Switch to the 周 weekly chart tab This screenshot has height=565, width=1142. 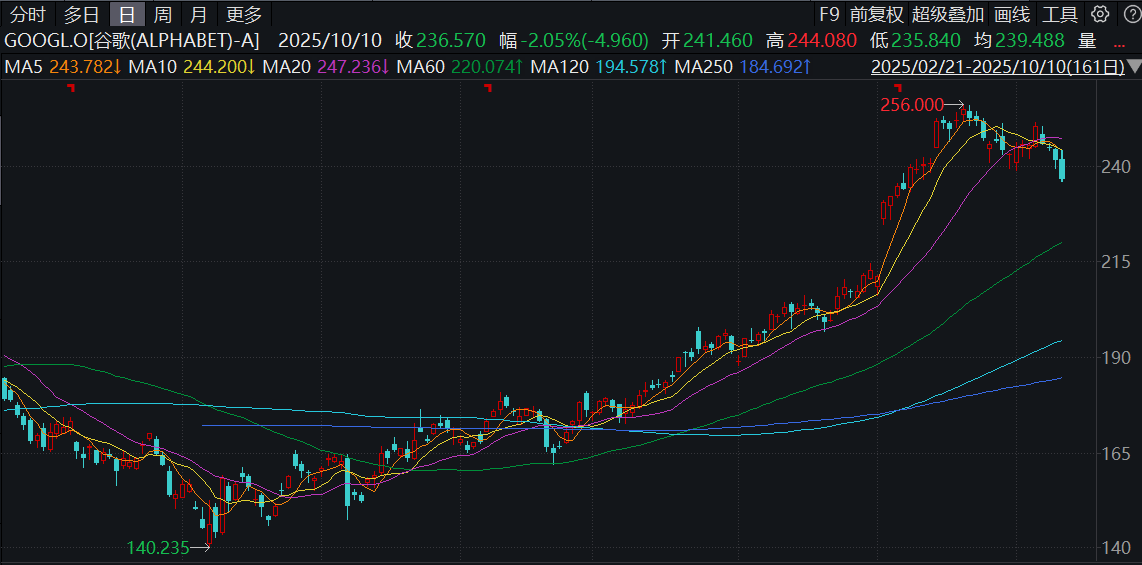point(163,14)
